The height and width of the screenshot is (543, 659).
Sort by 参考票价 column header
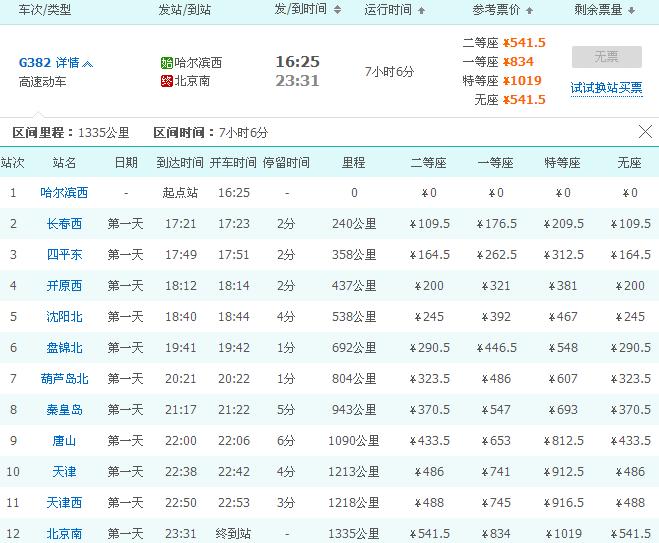[x=503, y=10]
